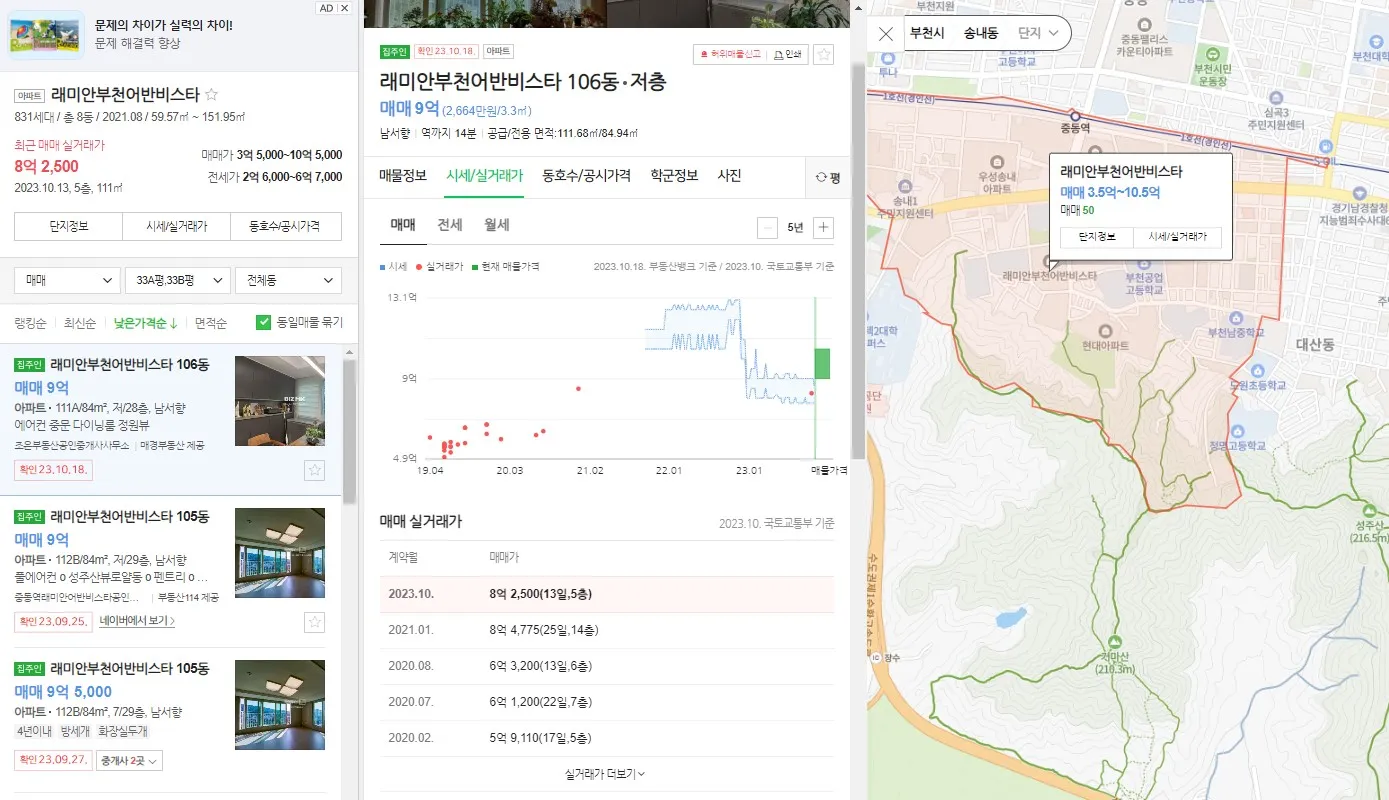
Task: Open 네이버에서 보기 link
Action: [139, 621]
